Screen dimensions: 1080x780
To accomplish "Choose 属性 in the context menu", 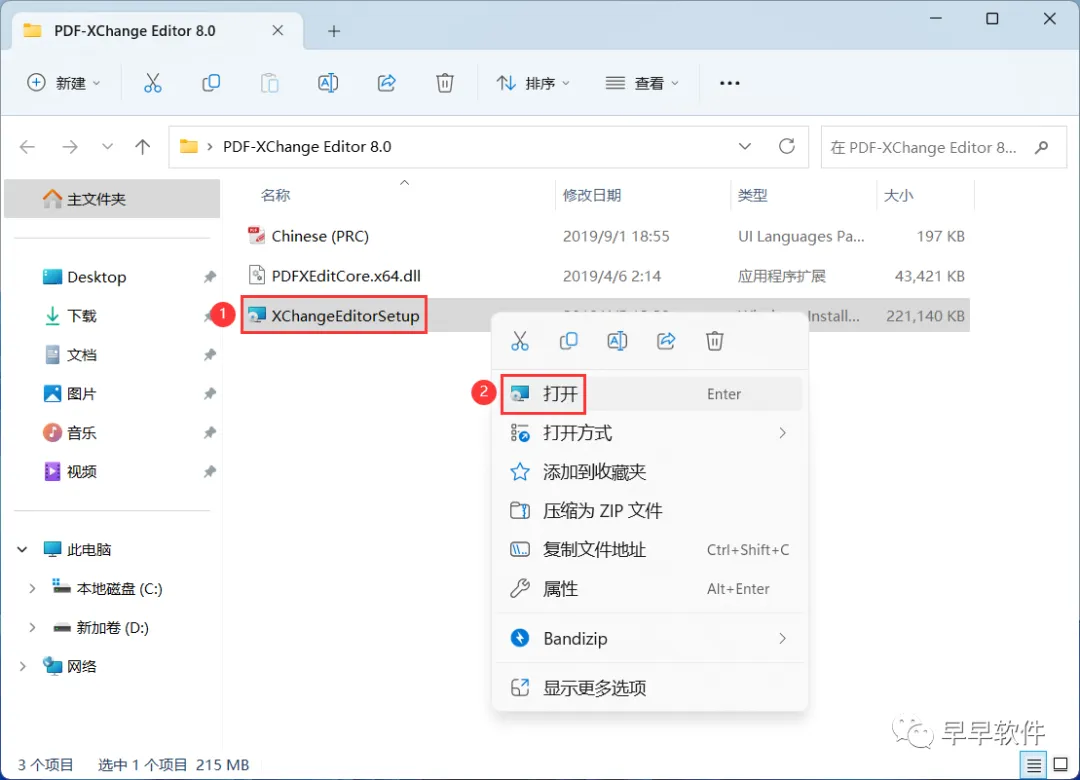I will [x=650, y=589].
